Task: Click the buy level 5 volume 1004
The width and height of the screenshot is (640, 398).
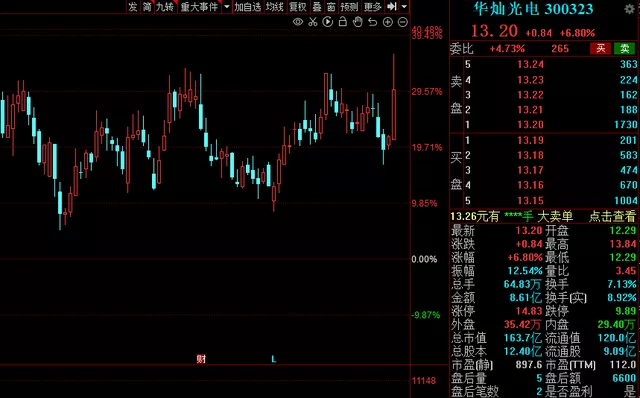Action: pos(626,200)
